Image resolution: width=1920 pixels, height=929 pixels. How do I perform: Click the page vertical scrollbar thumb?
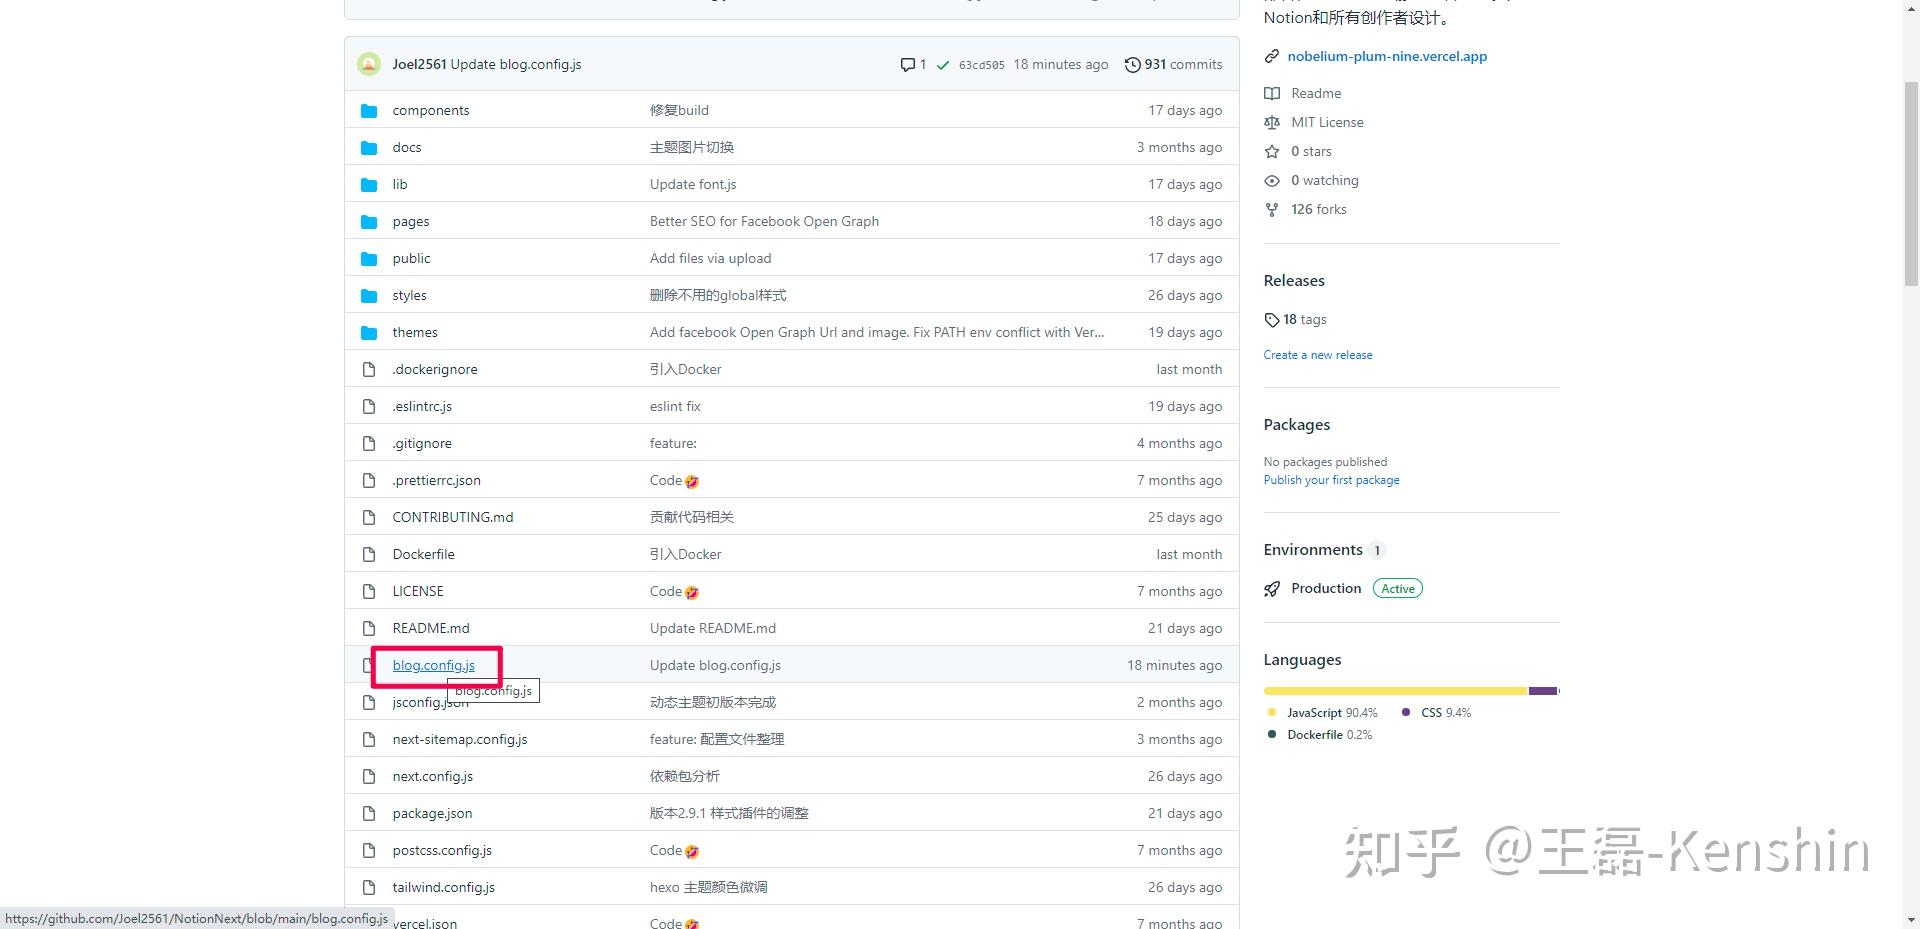click(x=1911, y=183)
